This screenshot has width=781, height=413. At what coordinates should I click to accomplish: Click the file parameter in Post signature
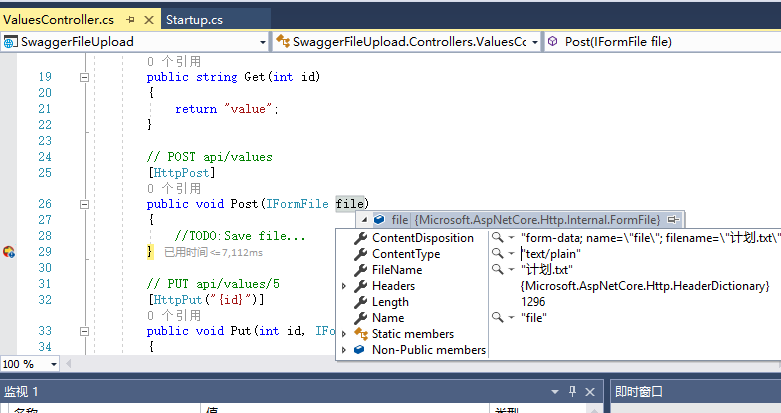click(x=350, y=204)
